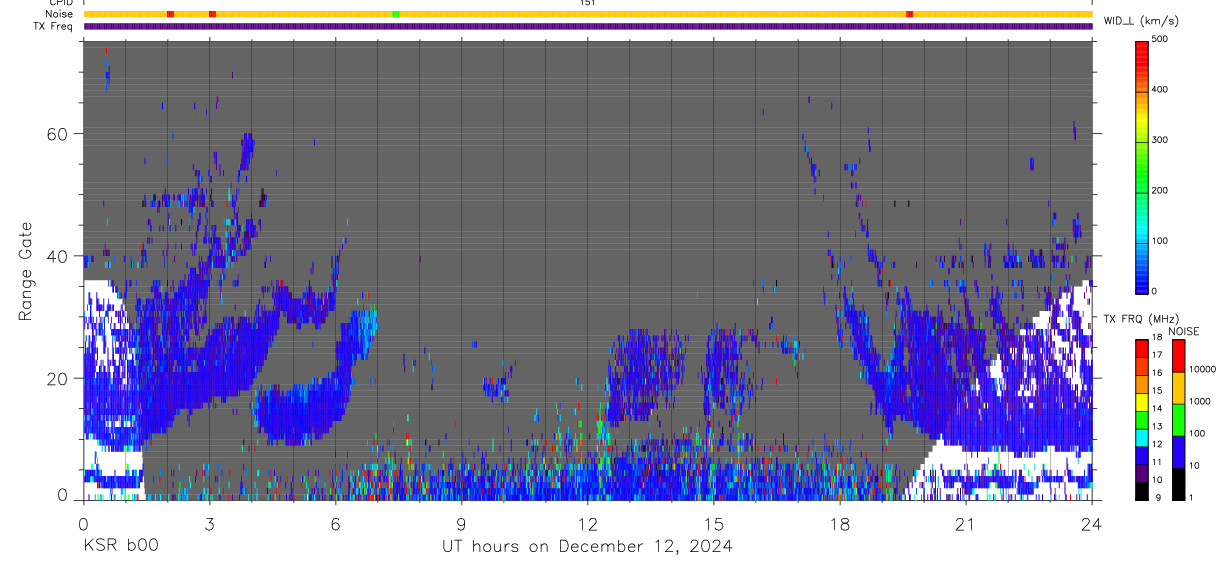Pick the blue swatch in NOISE legend
The image size is (1228, 567).
[x=1178, y=451]
